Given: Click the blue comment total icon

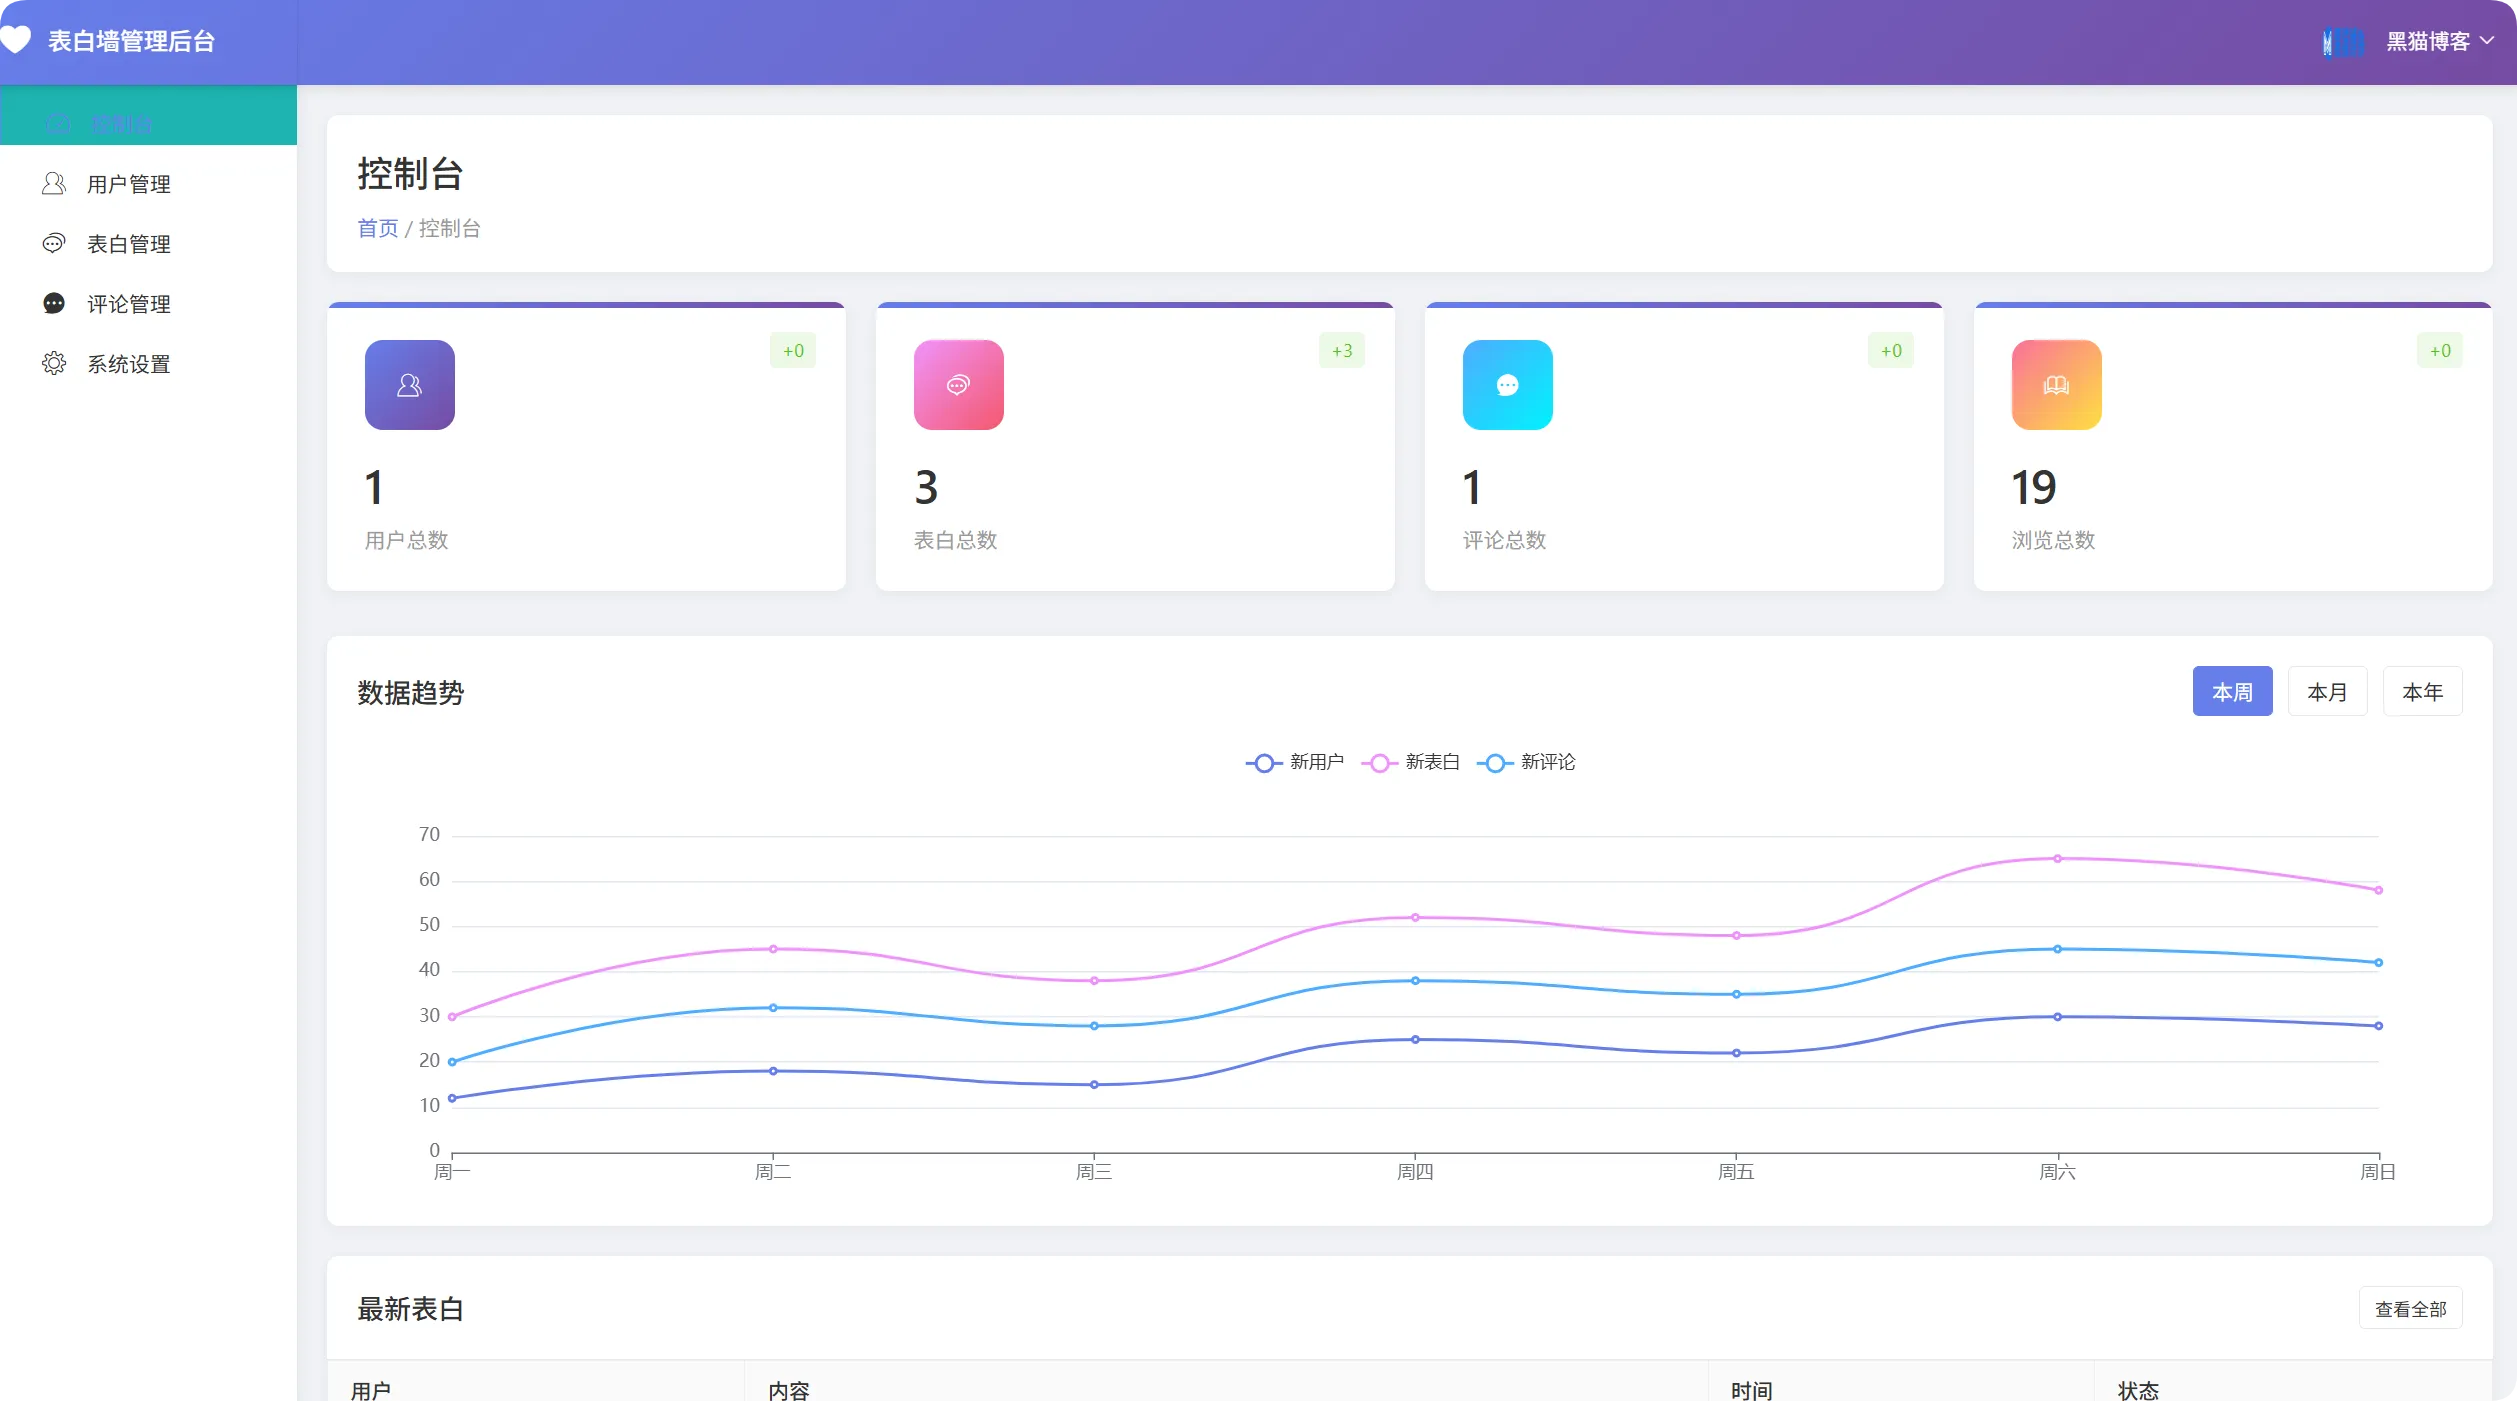Looking at the screenshot, I should click(x=1507, y=385).
